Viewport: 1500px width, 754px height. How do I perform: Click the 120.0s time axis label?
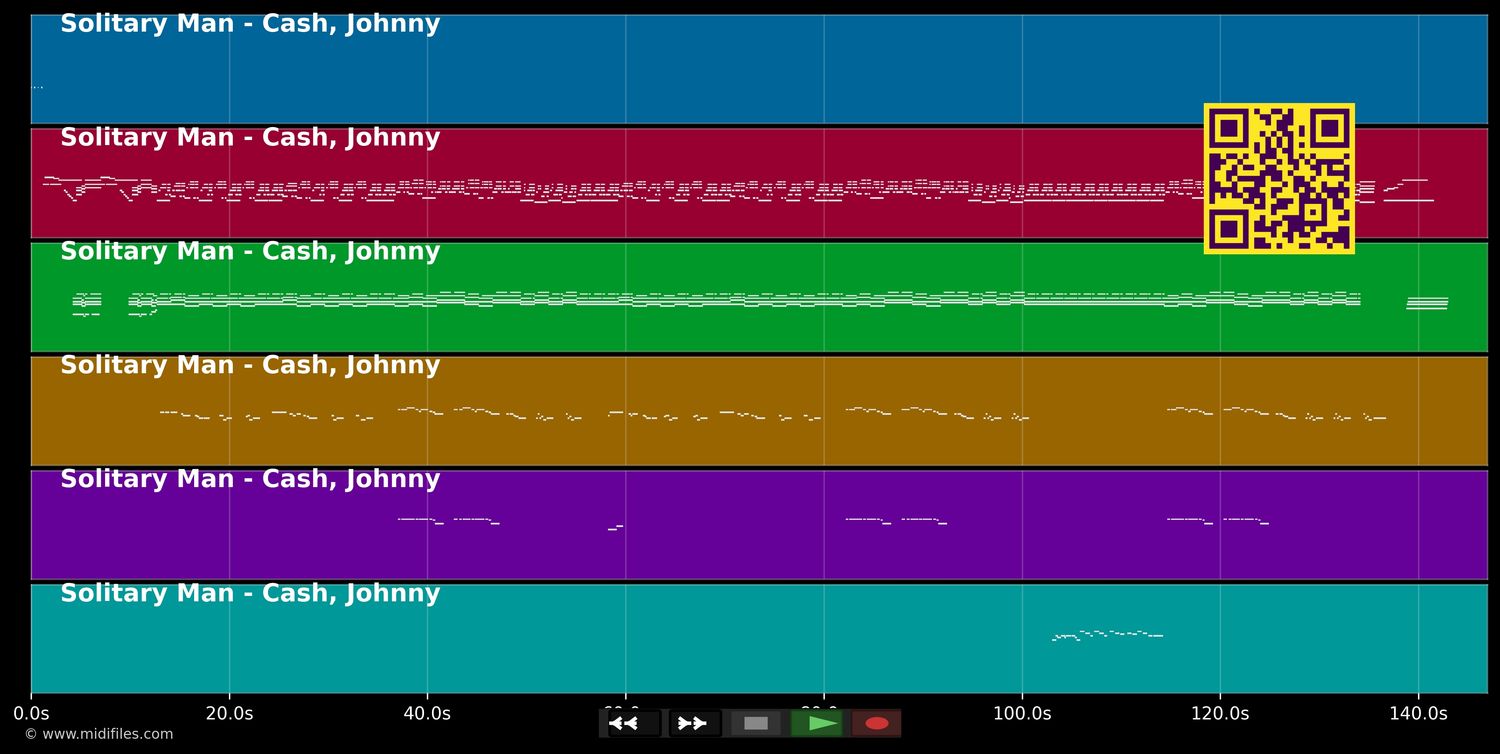[x=1220, y=713]
